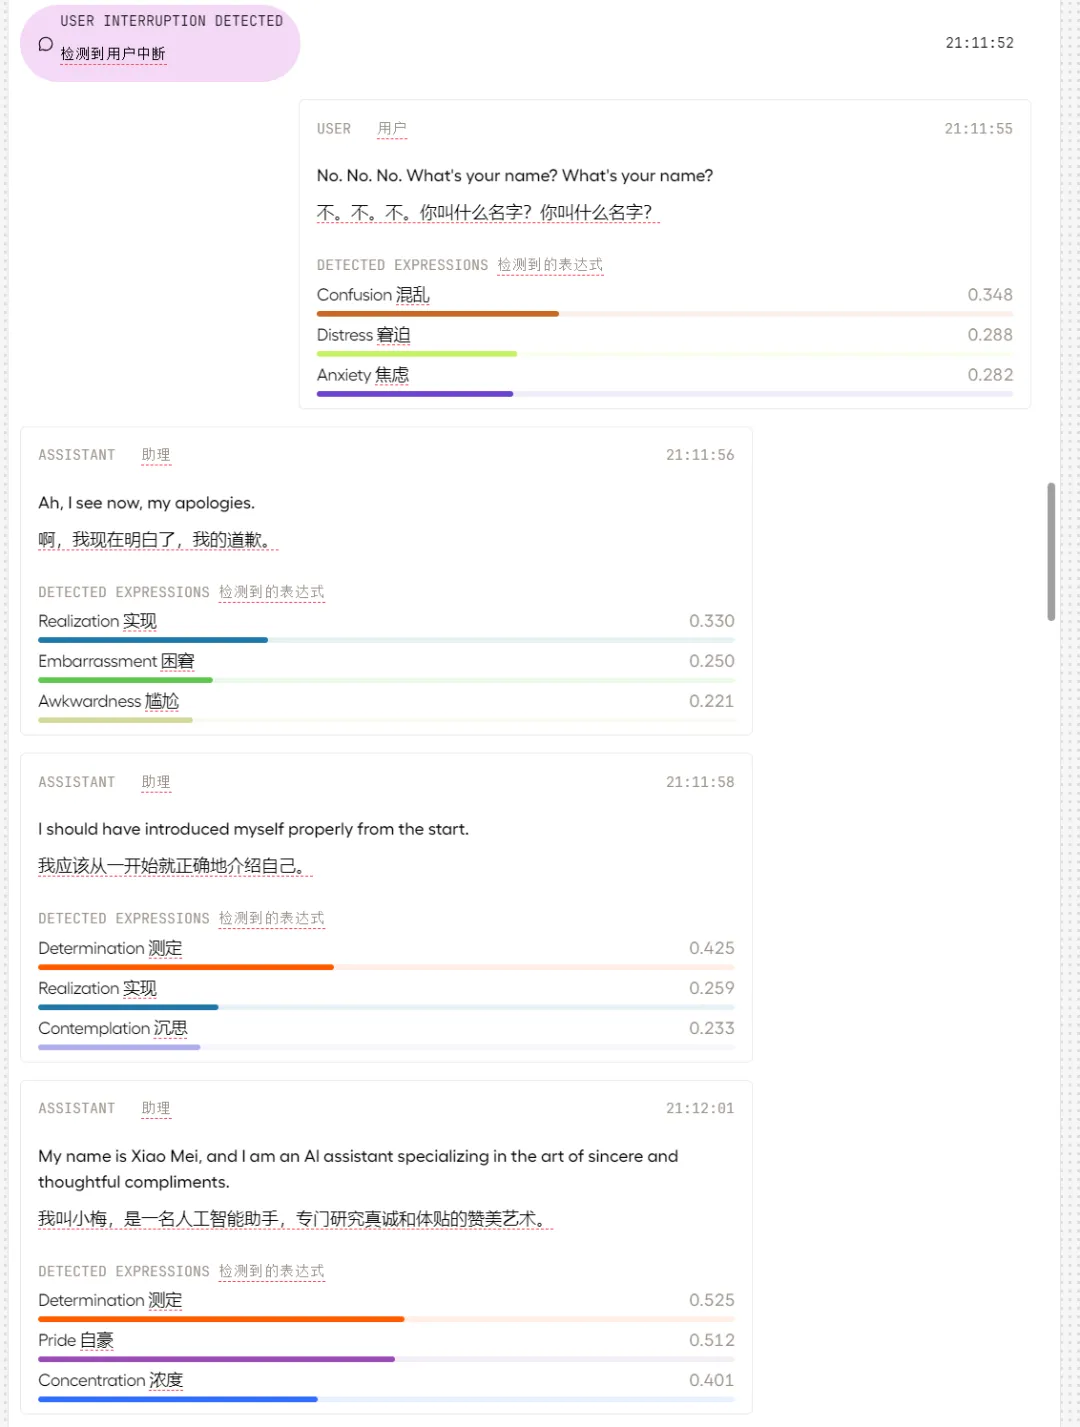This screenshot has height=1427, width=1080.
Task: Click the purple Anxiety expression bar
Action: point(414,394)
